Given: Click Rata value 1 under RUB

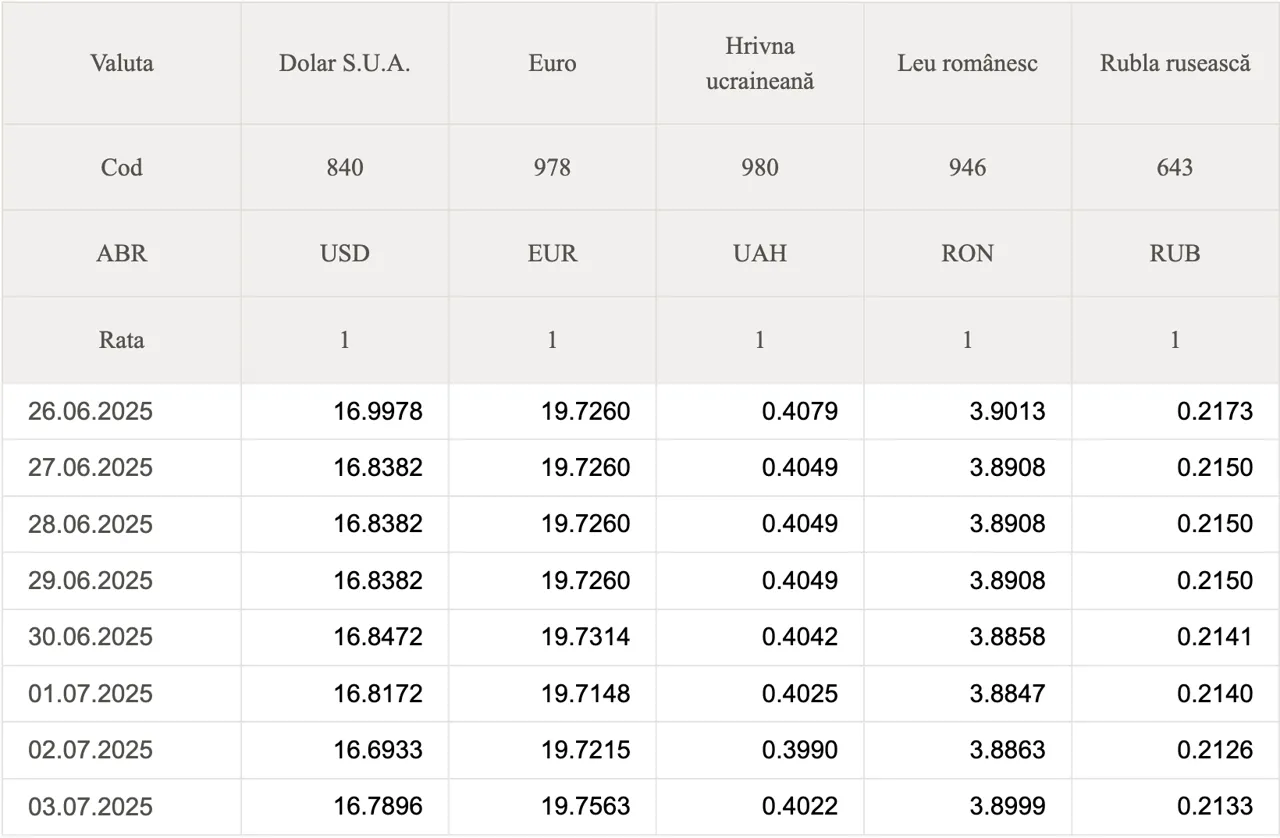Looking at the screenshot, I should pyautogui.click(x=1175, y=340).
